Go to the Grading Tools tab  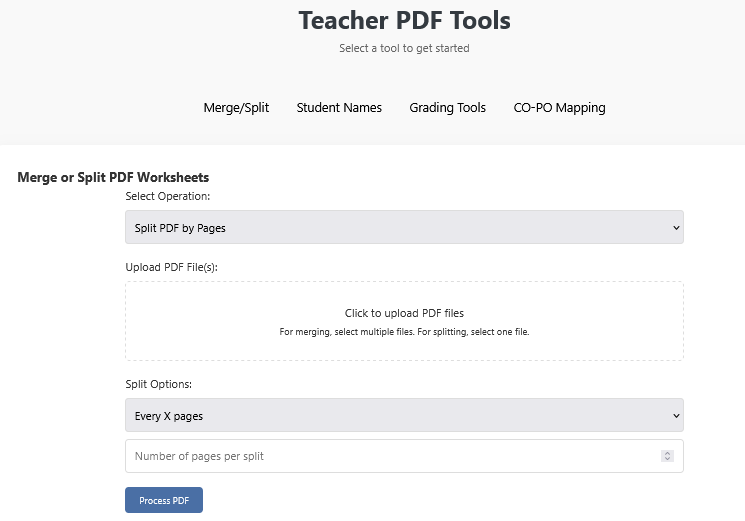447,108
